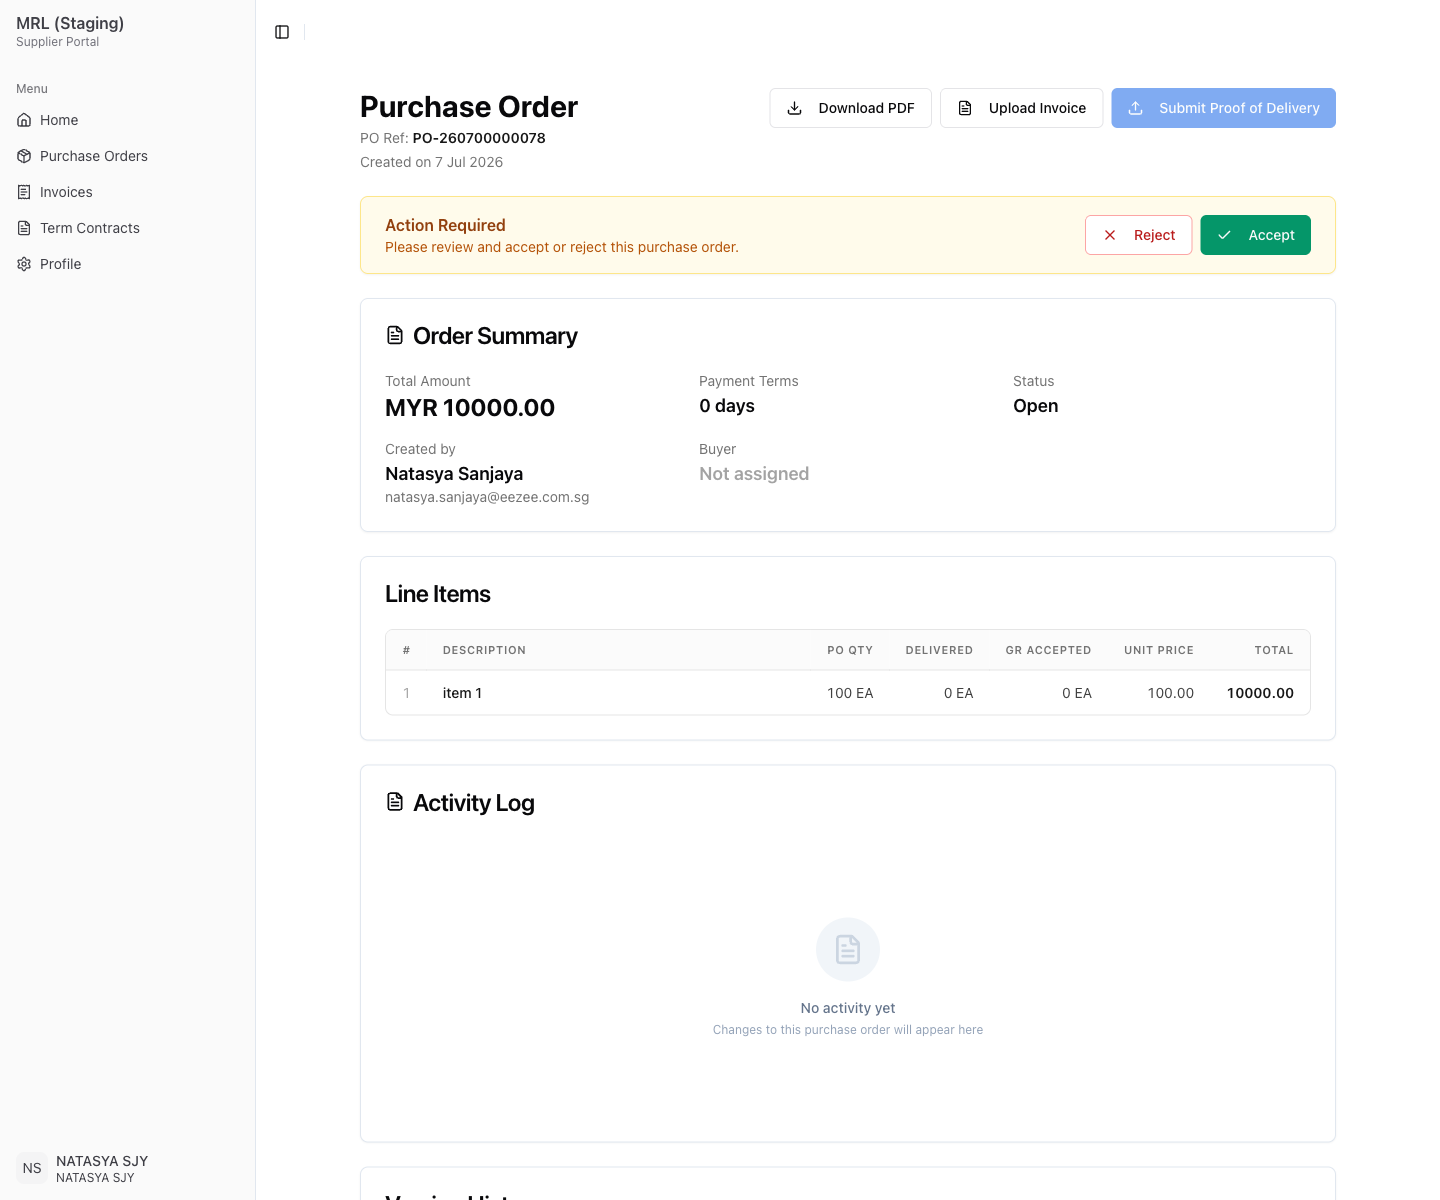Click No activity yet message

point(848,1008)
